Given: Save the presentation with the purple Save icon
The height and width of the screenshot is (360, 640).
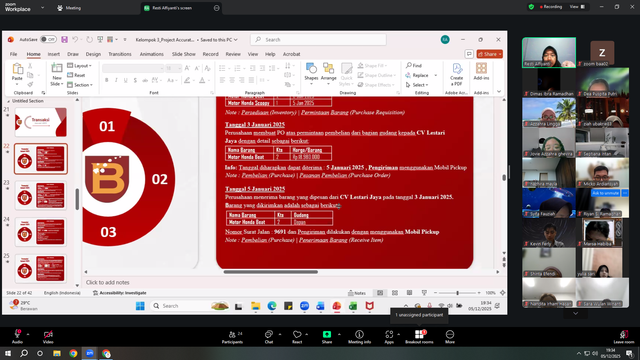Looking at the screenshot, I should click(64, 40).
